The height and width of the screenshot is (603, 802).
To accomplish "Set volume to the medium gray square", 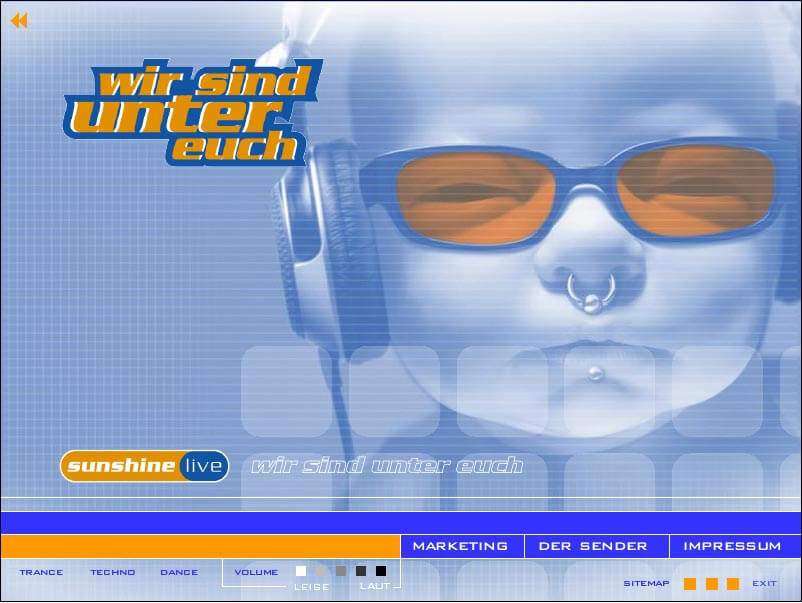I will (341, 571).
